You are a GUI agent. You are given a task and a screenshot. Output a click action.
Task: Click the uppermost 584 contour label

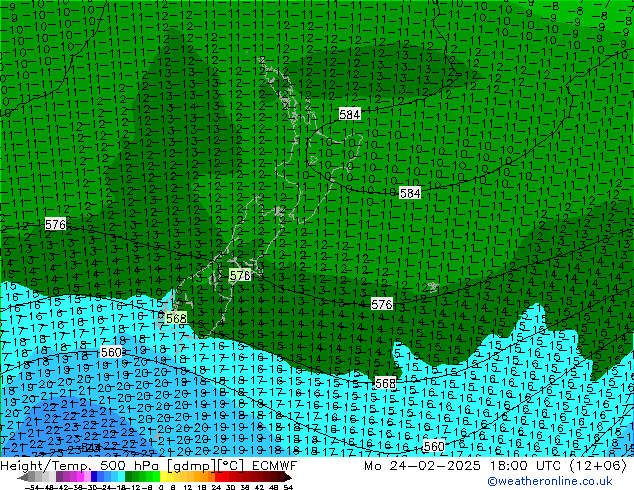[x=350, y=115]
